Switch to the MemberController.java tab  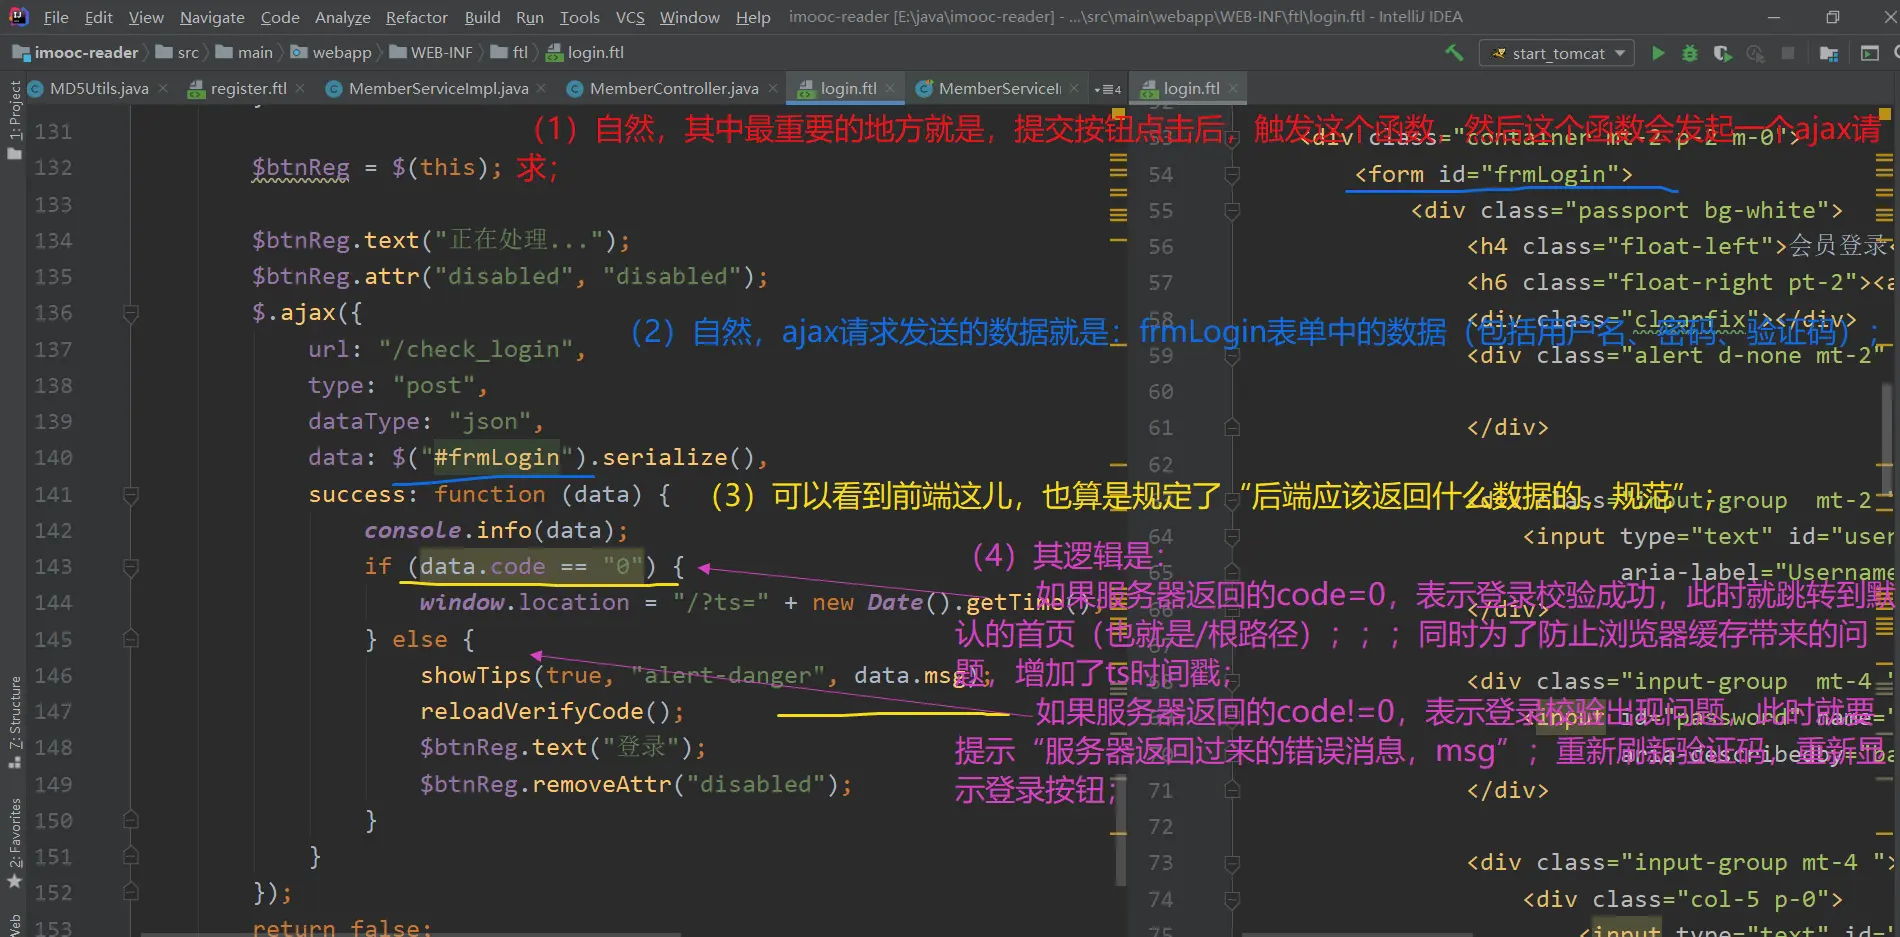click(673, 89)
